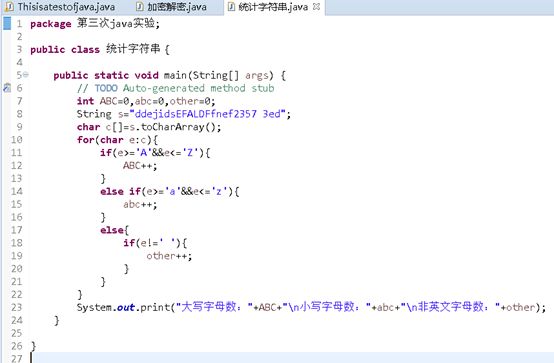Collapse the main method fold marker on line 5
The image size is (554, 363).
(26, 75)
